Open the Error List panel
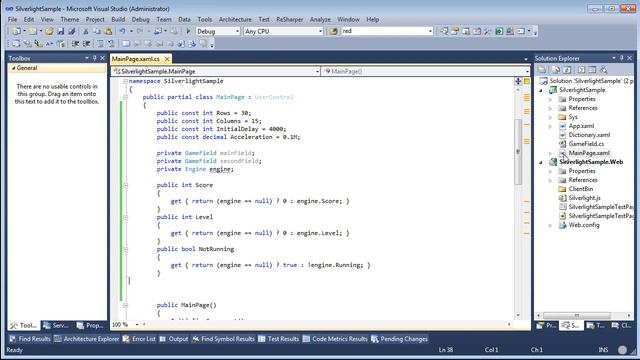Screen dimensions: 640x360 point(139,339)
